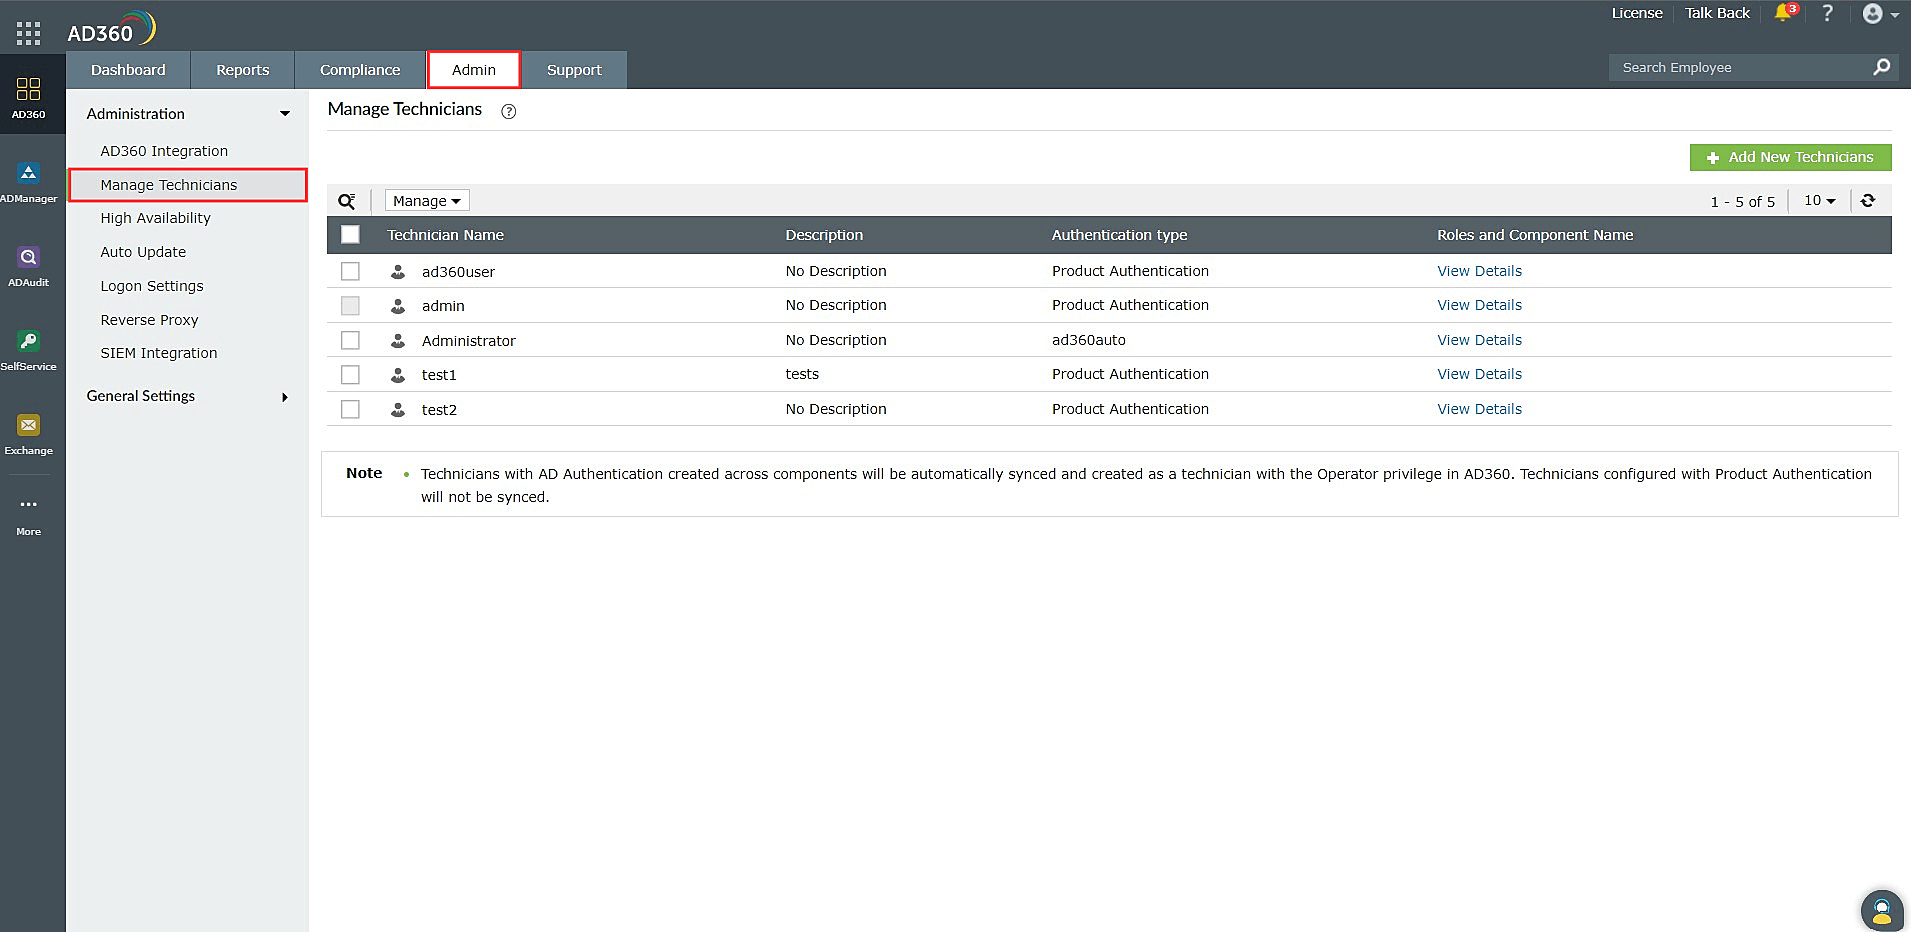Collapse the Administration section

(x=284, y=113)
